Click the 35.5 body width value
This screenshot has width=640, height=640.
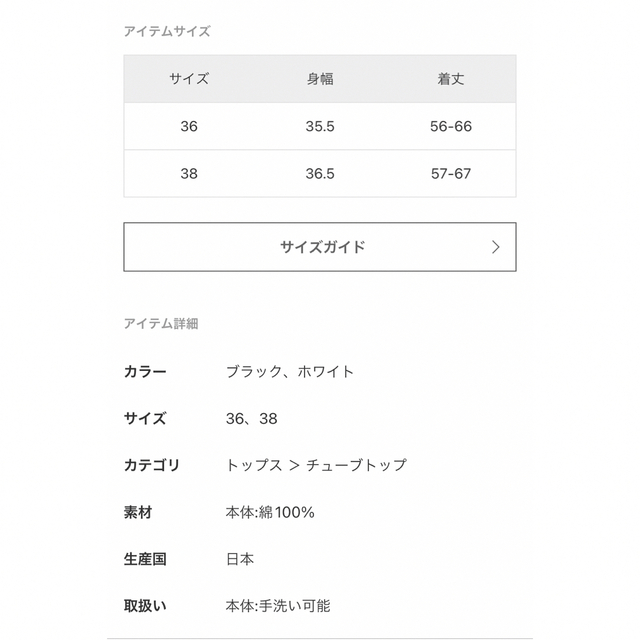point(320,127)
